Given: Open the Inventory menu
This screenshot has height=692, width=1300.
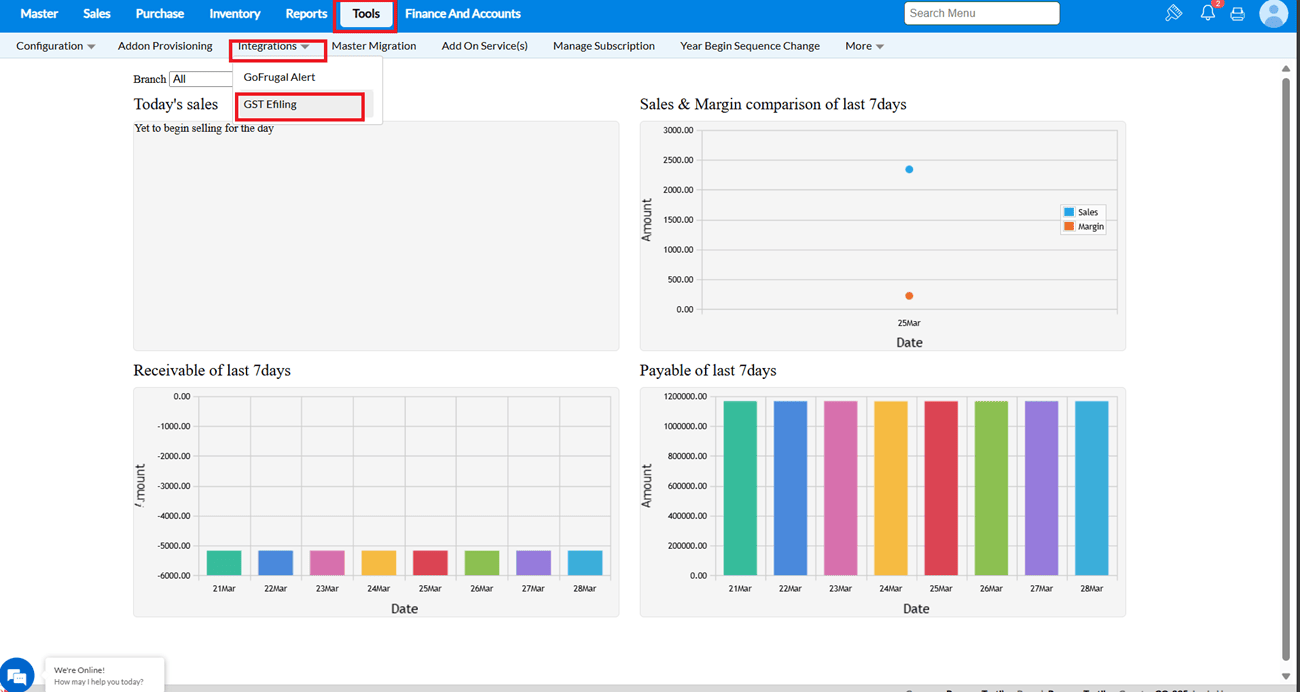Looking at the screenshot, I should 235,14.
